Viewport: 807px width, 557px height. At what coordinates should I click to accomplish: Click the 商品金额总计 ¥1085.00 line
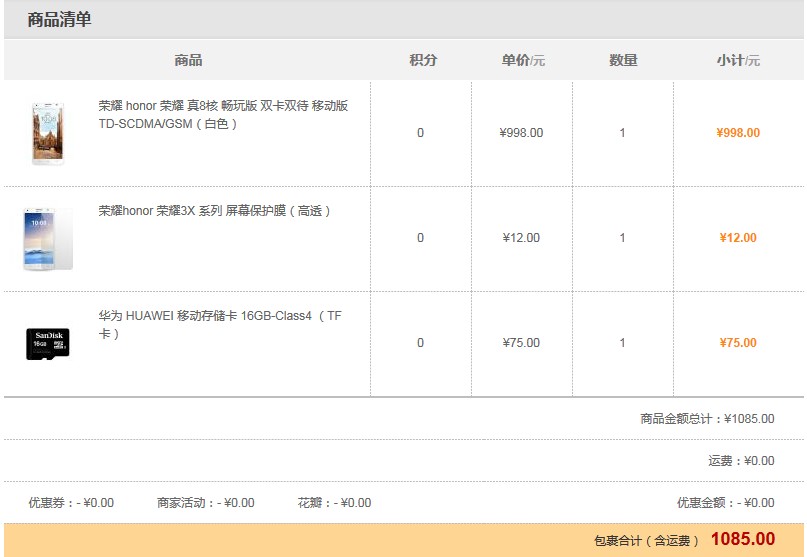point(707,419)
